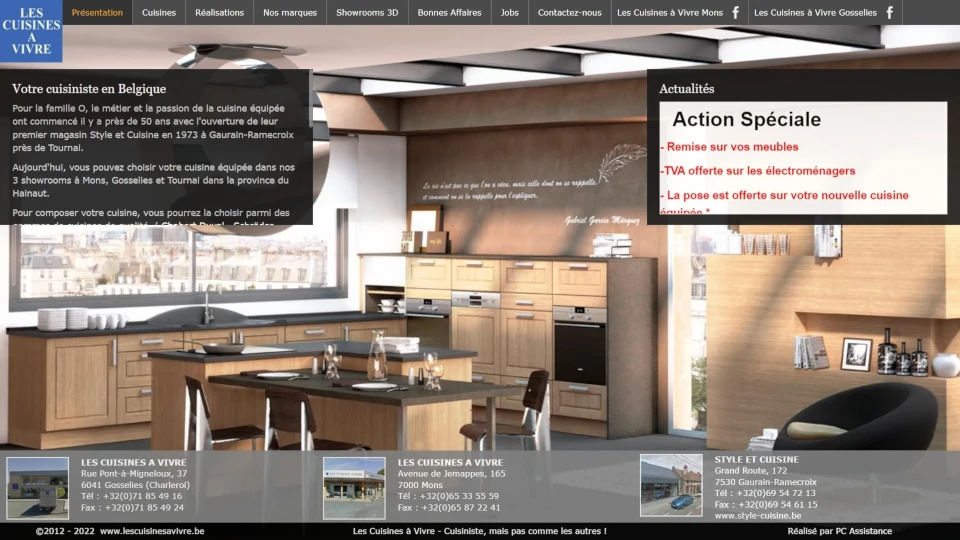
Task: Click 'TVA offerte sur les électroménagers' line
Action: 759,171
